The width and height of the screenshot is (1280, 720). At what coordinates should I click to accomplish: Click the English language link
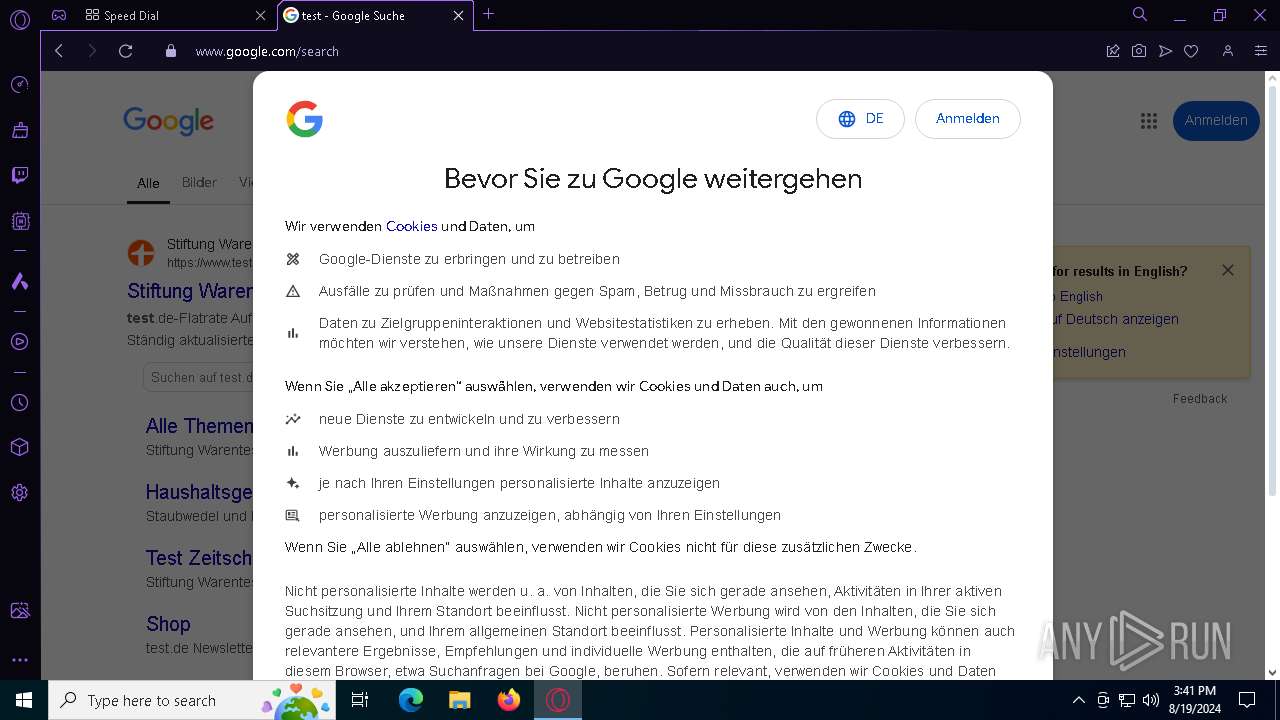click(1081, 296)
